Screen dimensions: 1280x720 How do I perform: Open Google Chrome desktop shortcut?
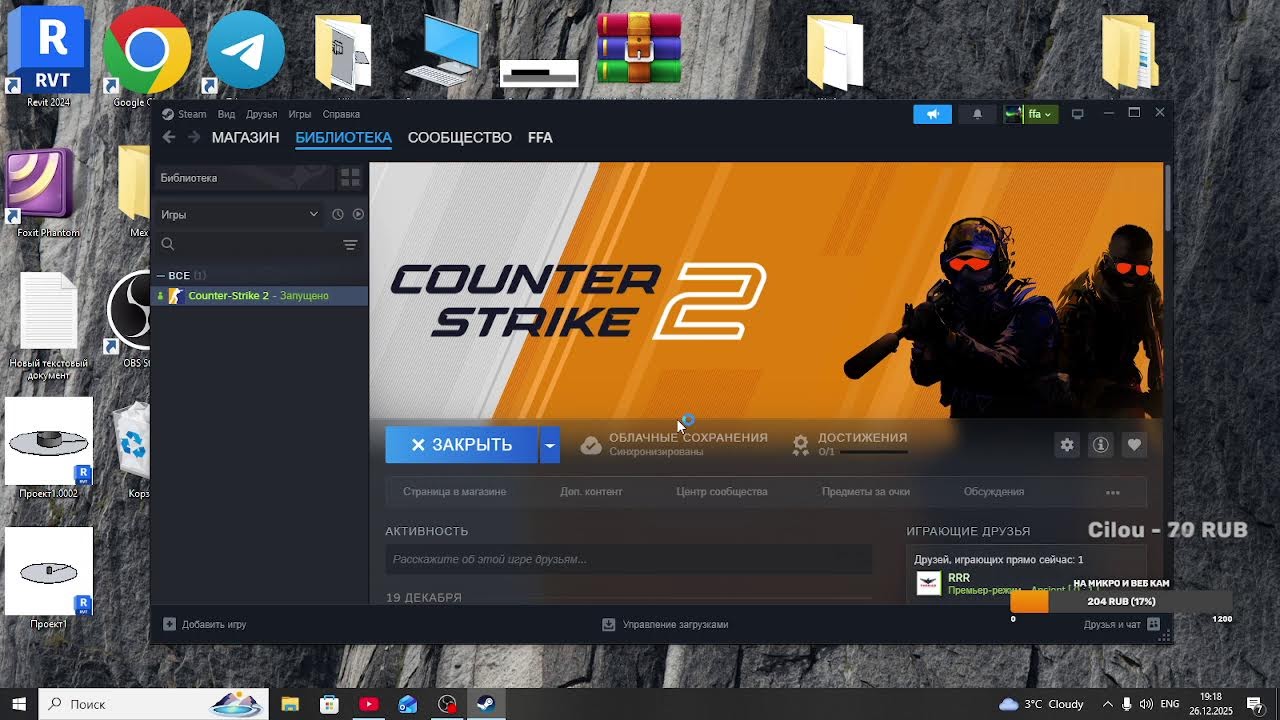[146, 55]
